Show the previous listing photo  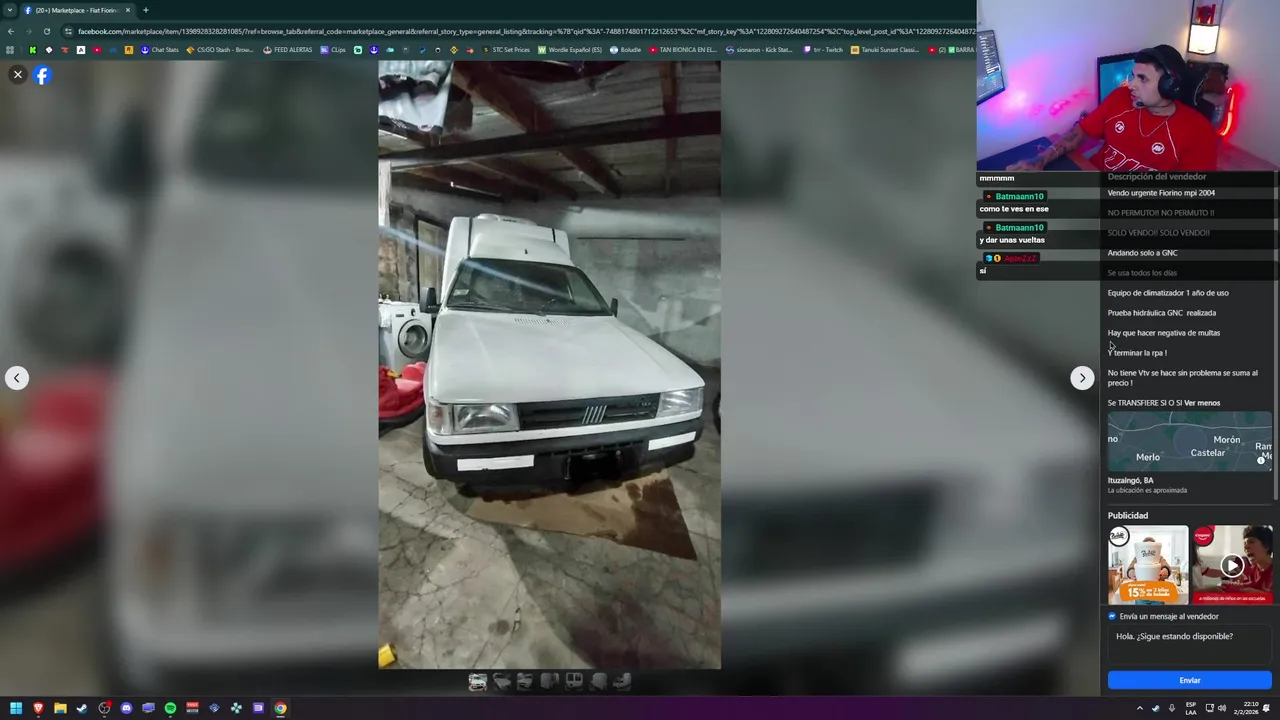[17, 378]
